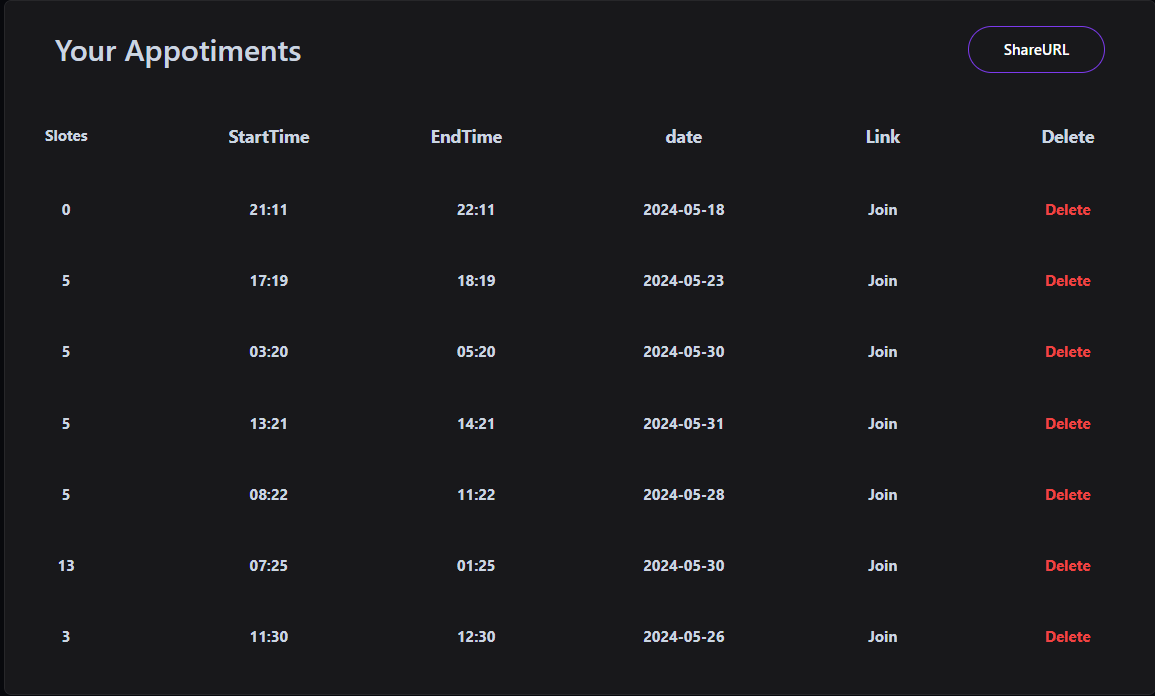Join the 13-slot appointment at 07:25

(882, 566)
